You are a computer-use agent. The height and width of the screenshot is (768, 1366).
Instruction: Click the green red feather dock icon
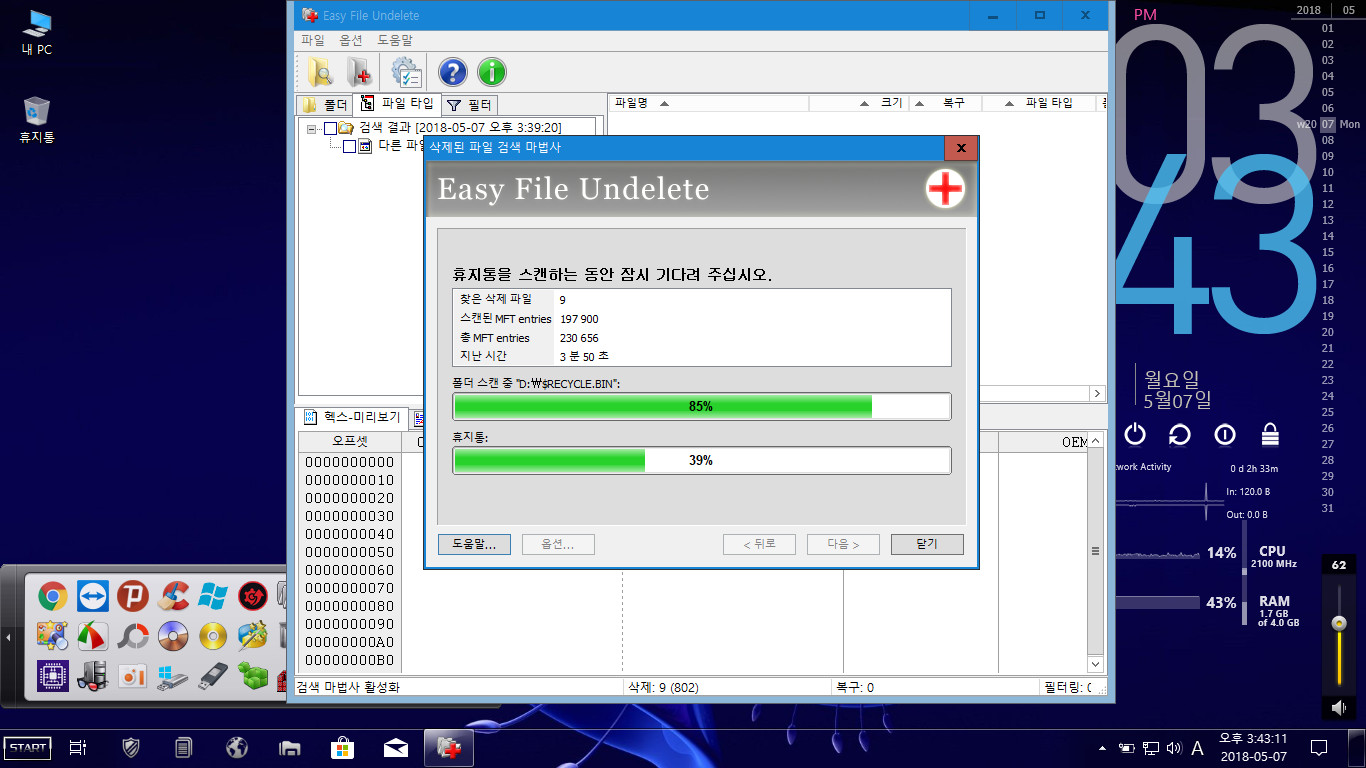coord(92,636)
